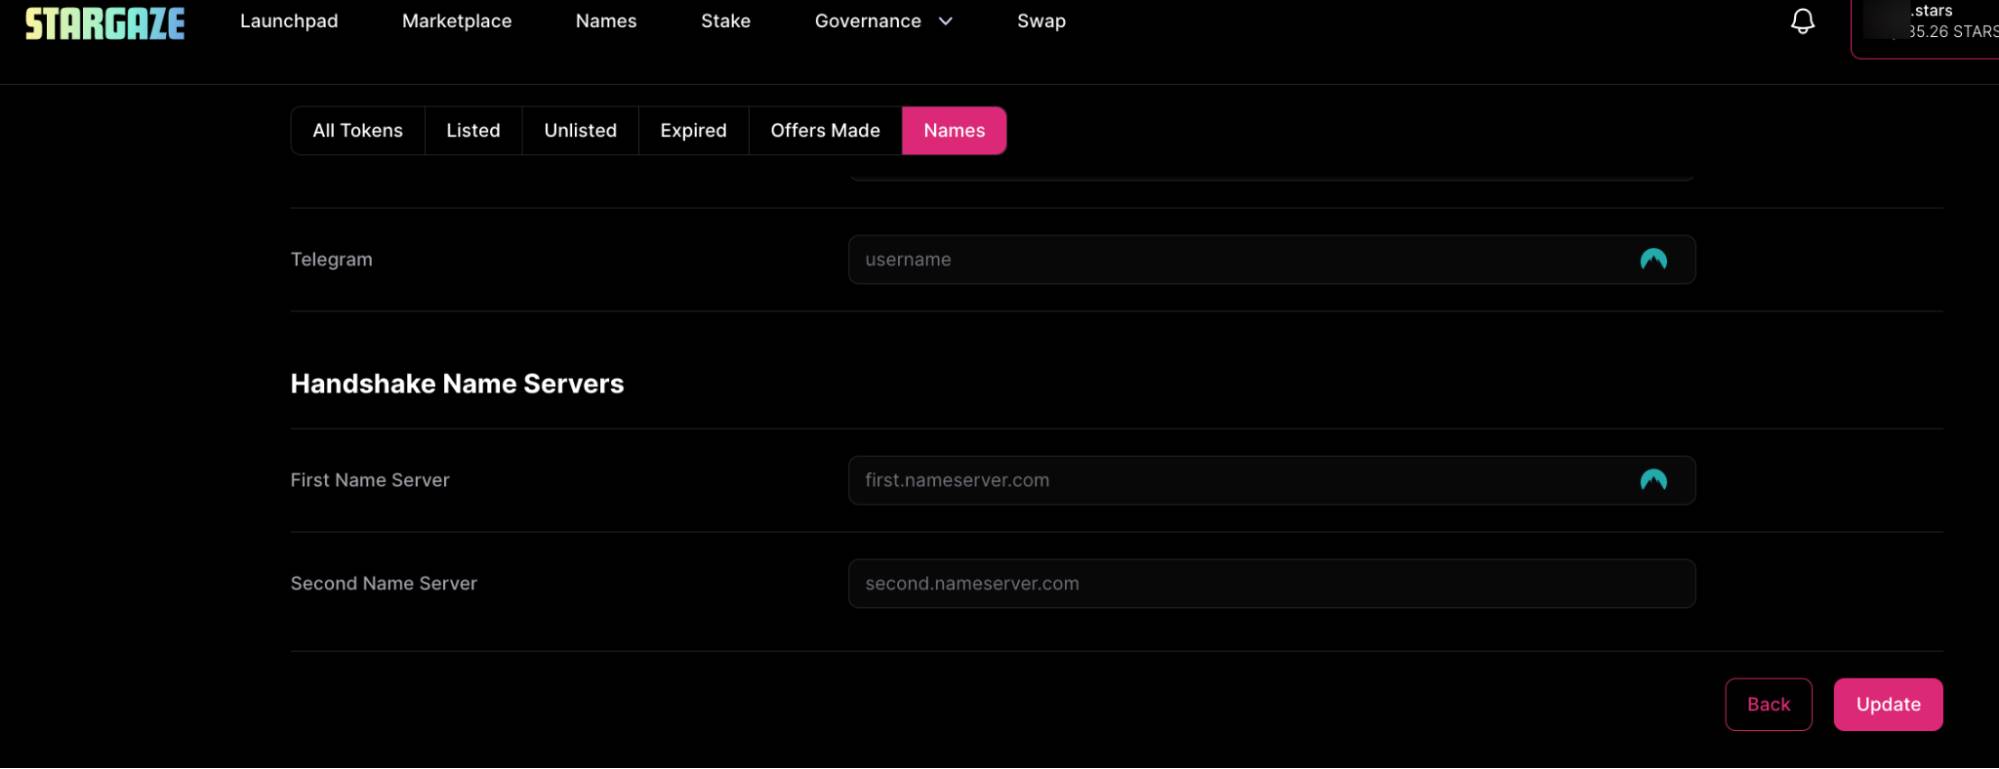View the Expired tab
Image resolution: width=1999 pixels, height=769 pixels.
coord(693,131)
